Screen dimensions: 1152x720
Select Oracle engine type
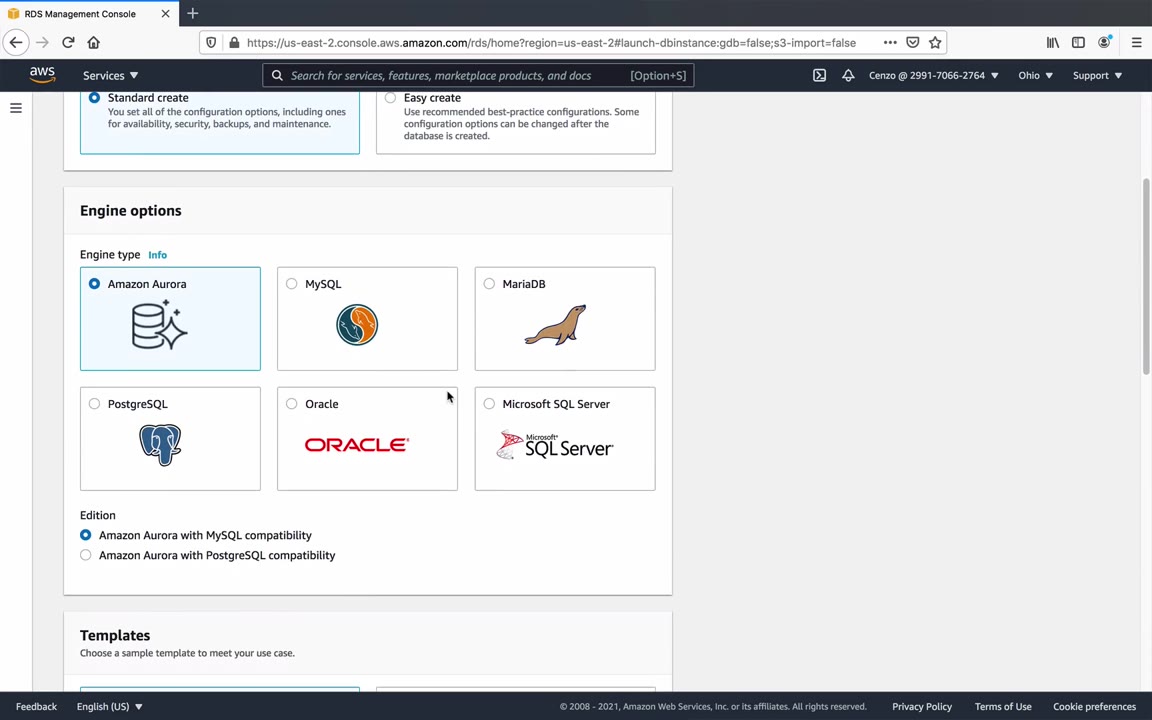[x=292, y=403]
